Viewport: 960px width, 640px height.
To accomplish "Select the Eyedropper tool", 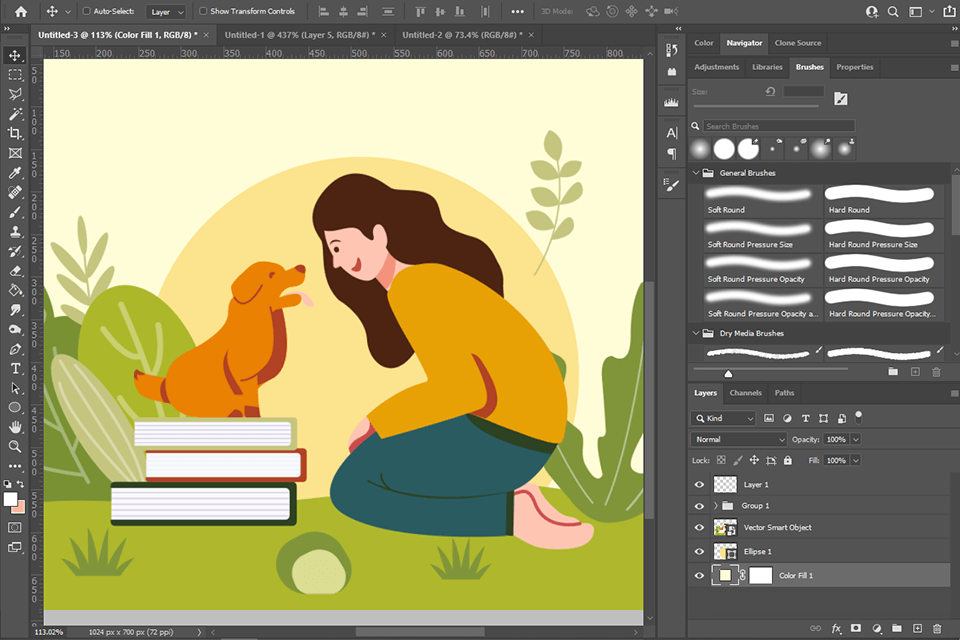I will pos(15,173).
